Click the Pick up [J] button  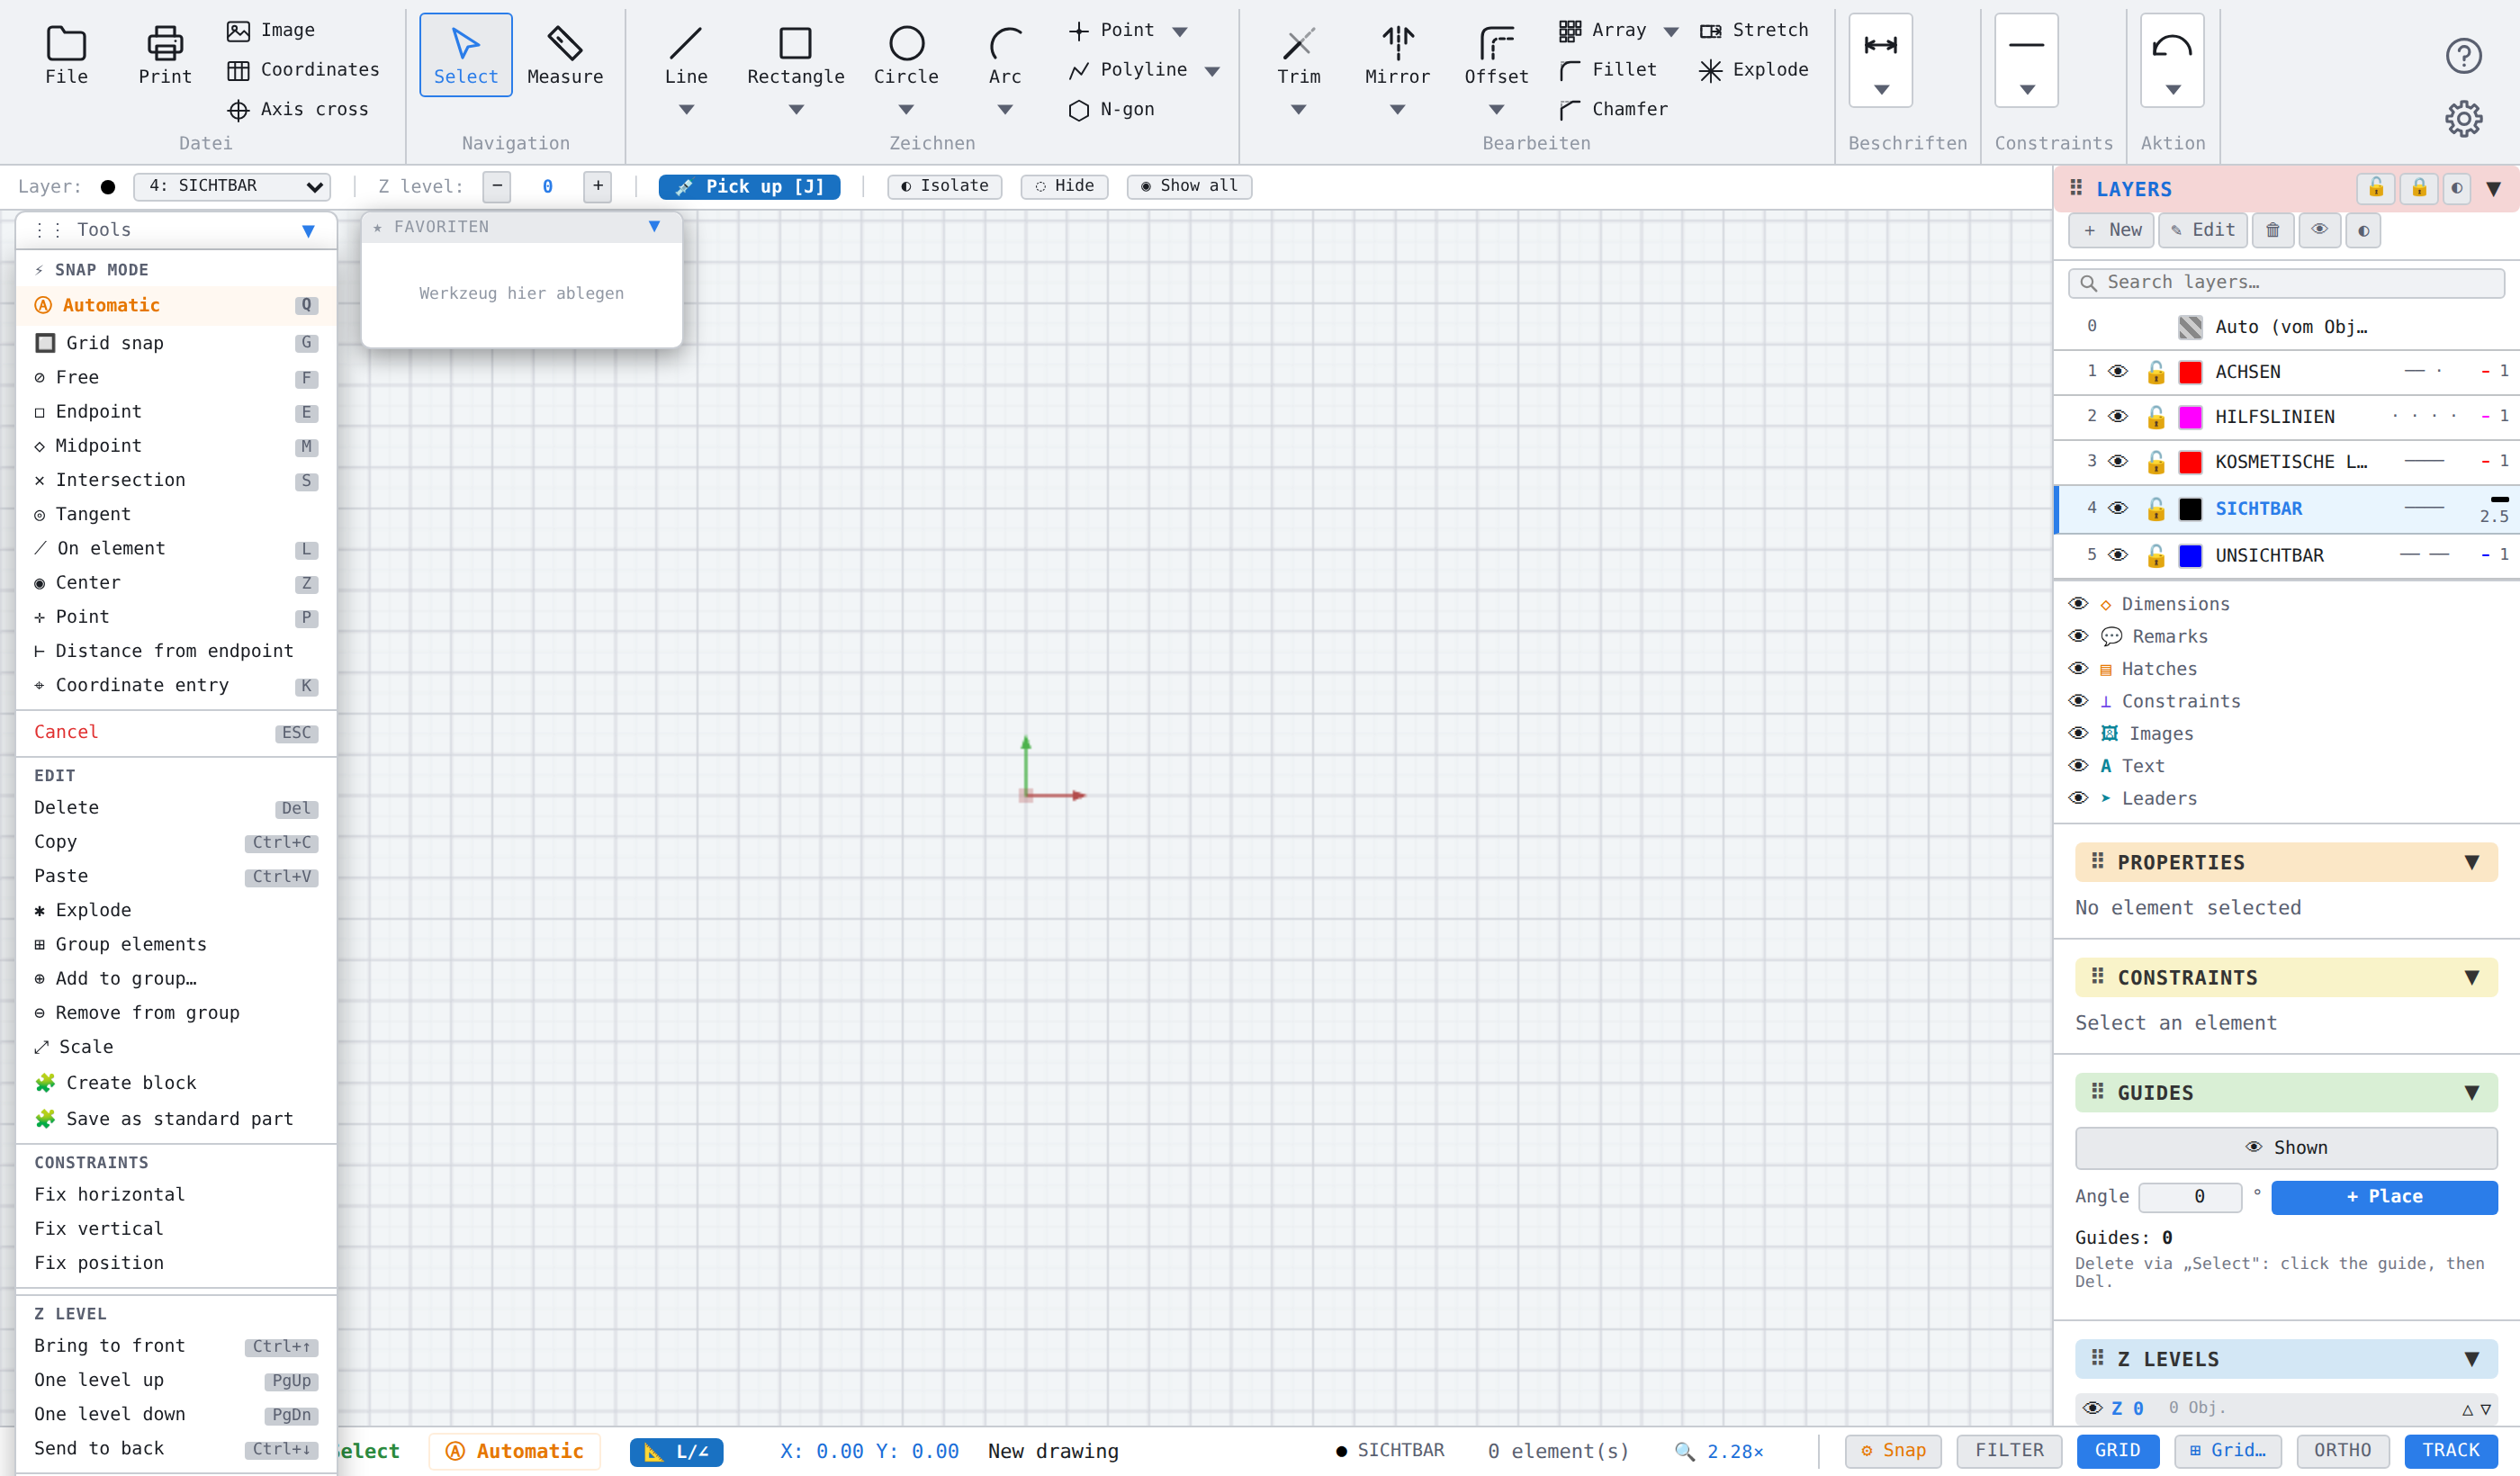[x=749, y=186]
